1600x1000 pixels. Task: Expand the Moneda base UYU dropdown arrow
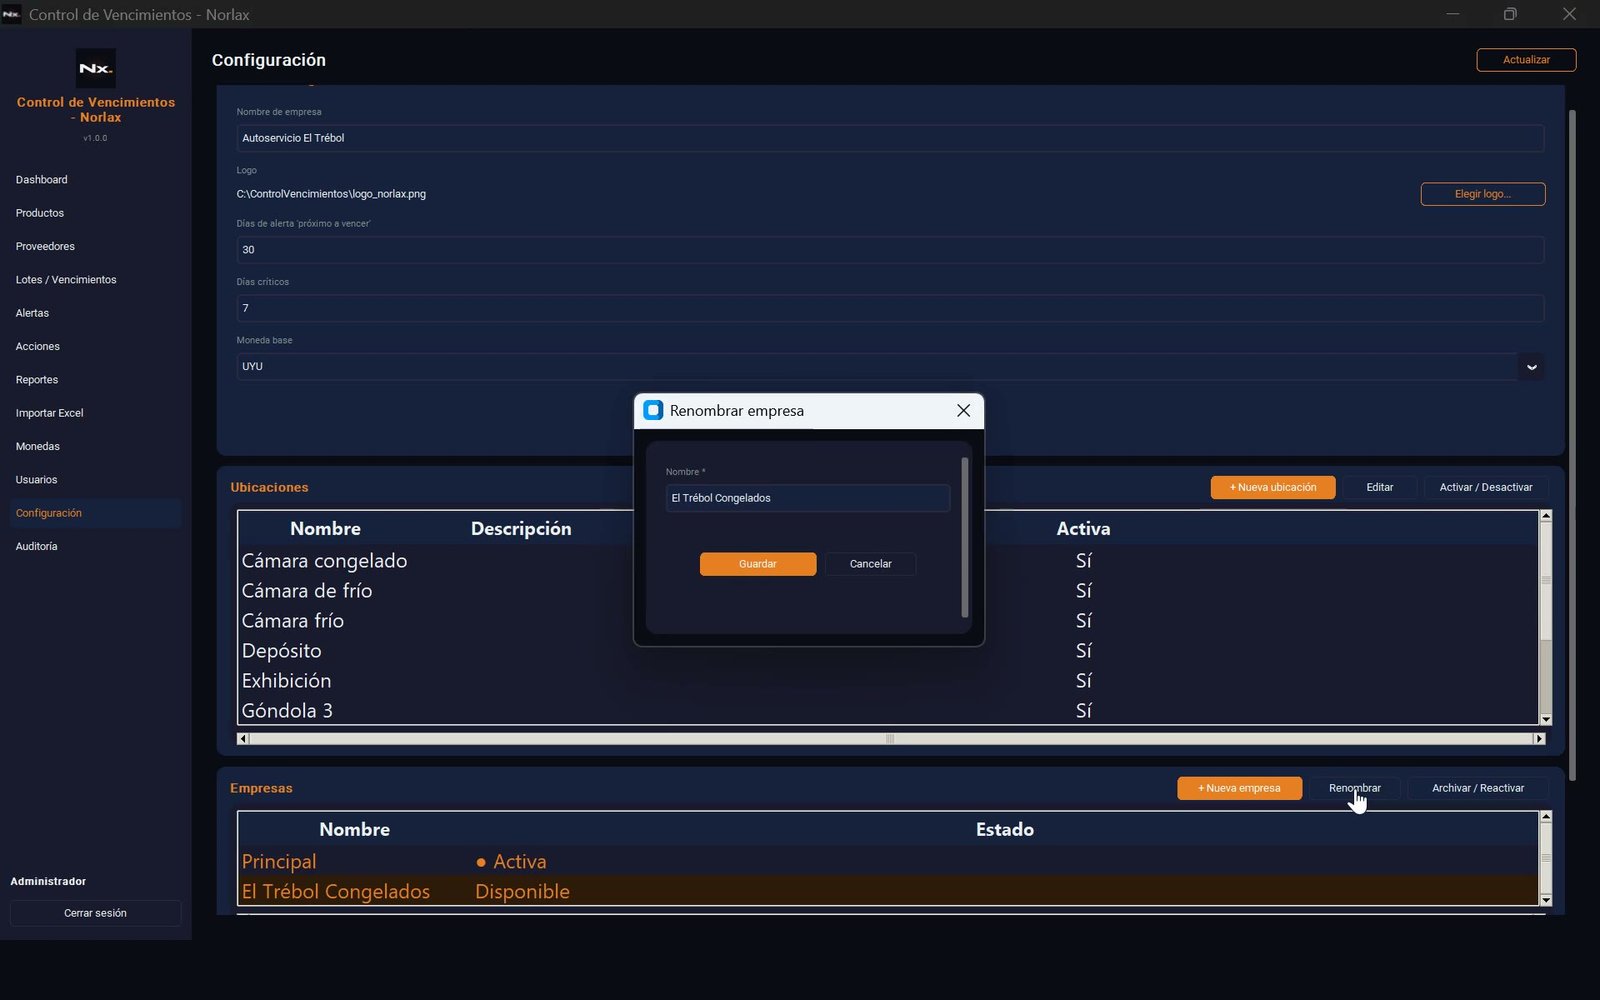pos(1531,367)
